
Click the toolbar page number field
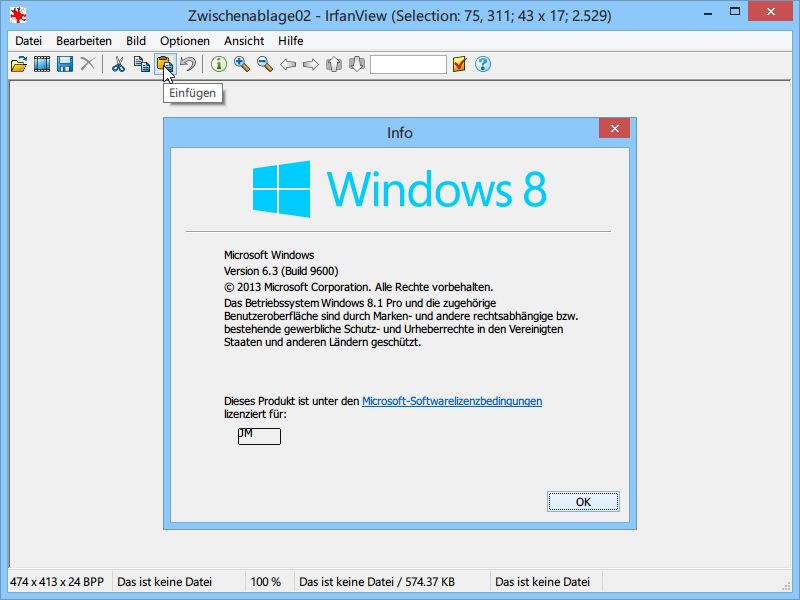coord(408,64)
